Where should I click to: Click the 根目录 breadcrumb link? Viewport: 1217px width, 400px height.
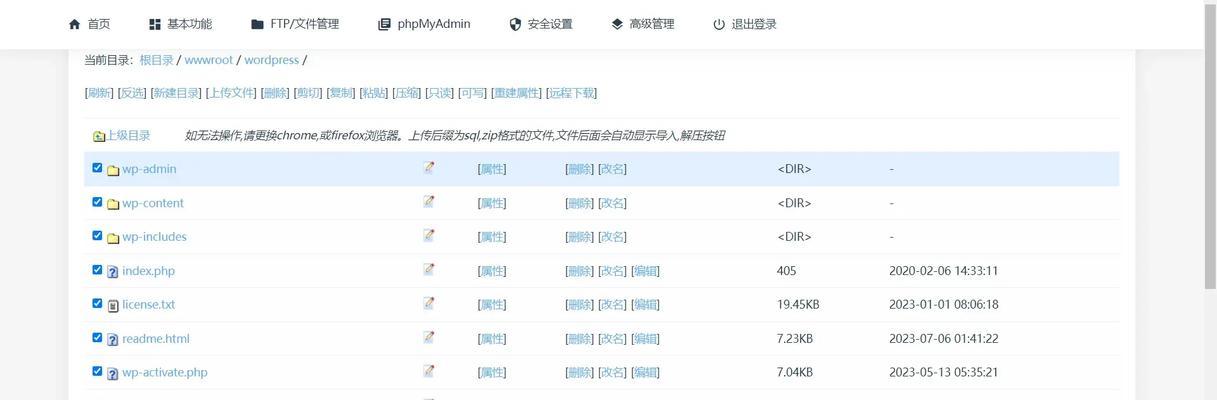pyautogui.click(x=156, y=60)
